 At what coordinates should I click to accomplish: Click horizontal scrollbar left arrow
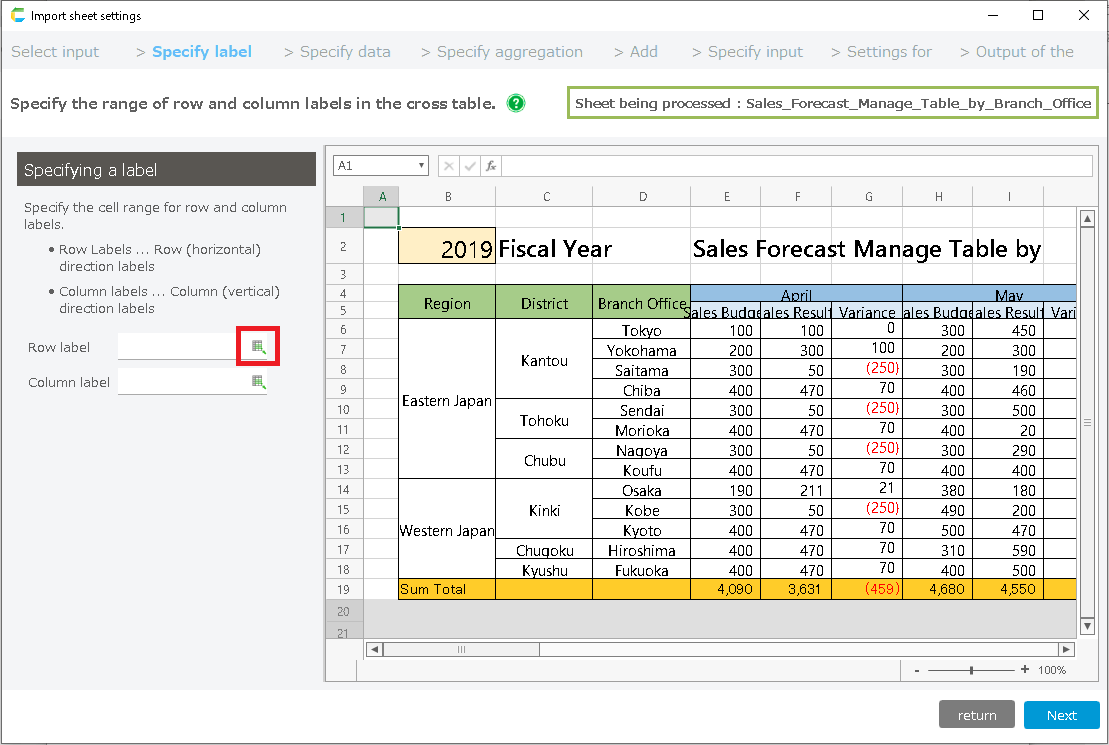pos(374,649)
